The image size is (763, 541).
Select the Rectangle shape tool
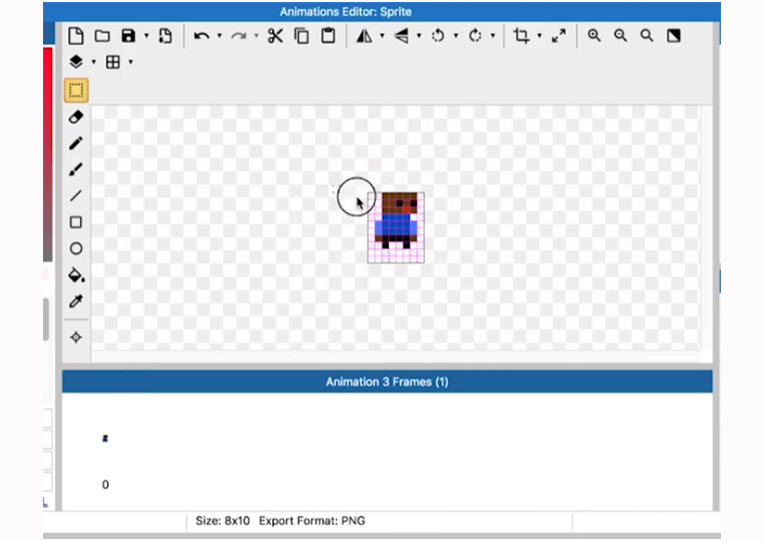click(x=76, y=222)
